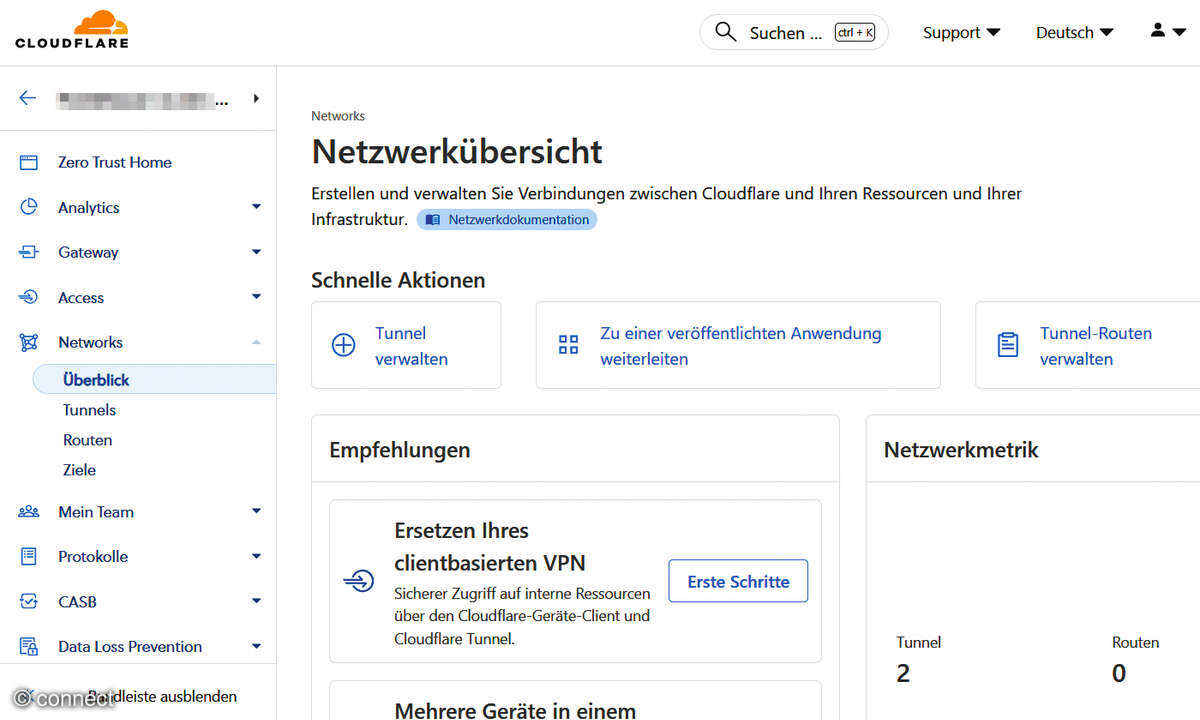Click the Access sidebar icon

pyautogui.click(x=27, y=297)
